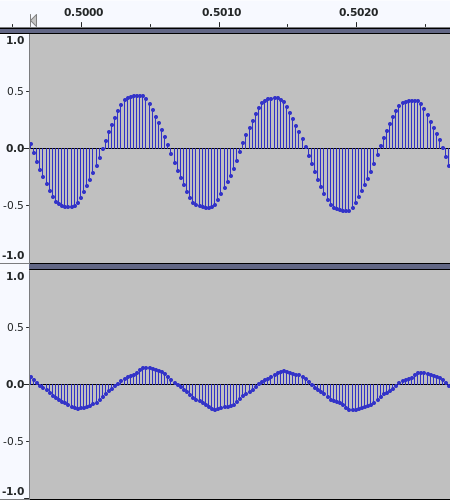Click the first negative trough of upper waveform
The image size is (450, 500).
point(68,207)
